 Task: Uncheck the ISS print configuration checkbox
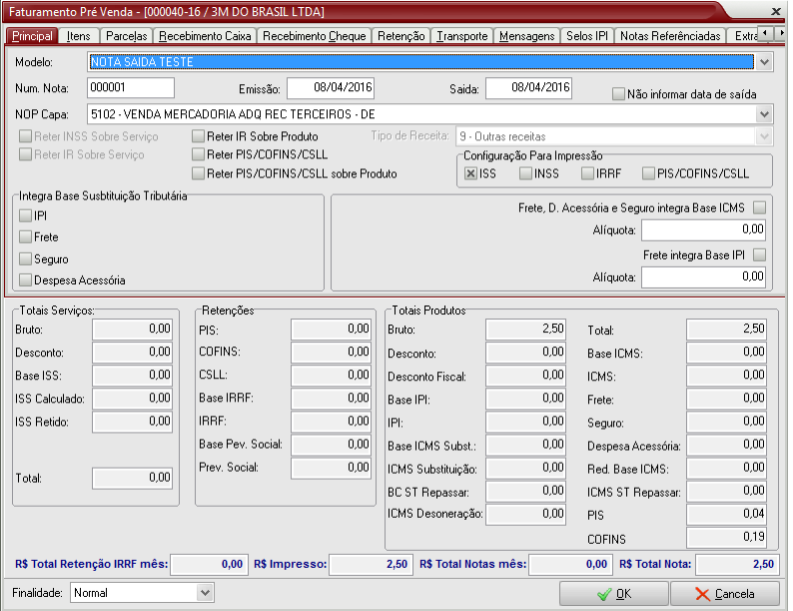[x=471, y=174]
